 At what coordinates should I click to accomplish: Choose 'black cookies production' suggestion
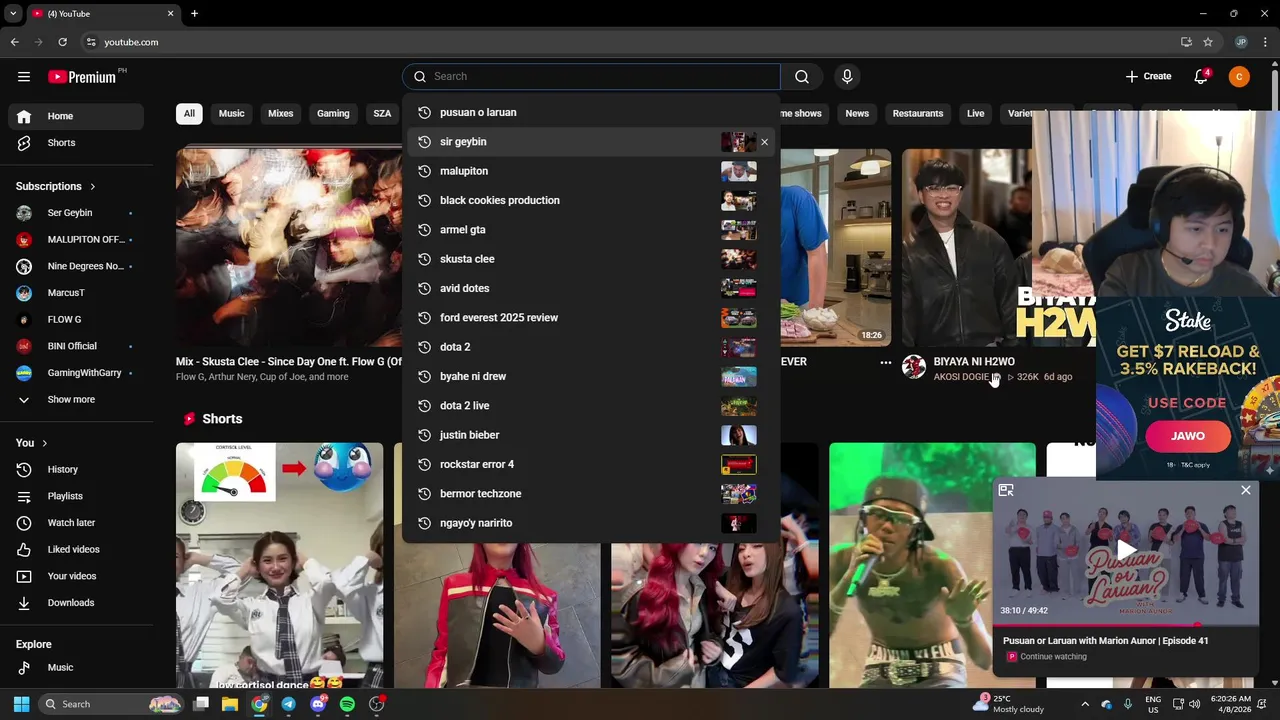pyautogui.click(x=591, y=200)
